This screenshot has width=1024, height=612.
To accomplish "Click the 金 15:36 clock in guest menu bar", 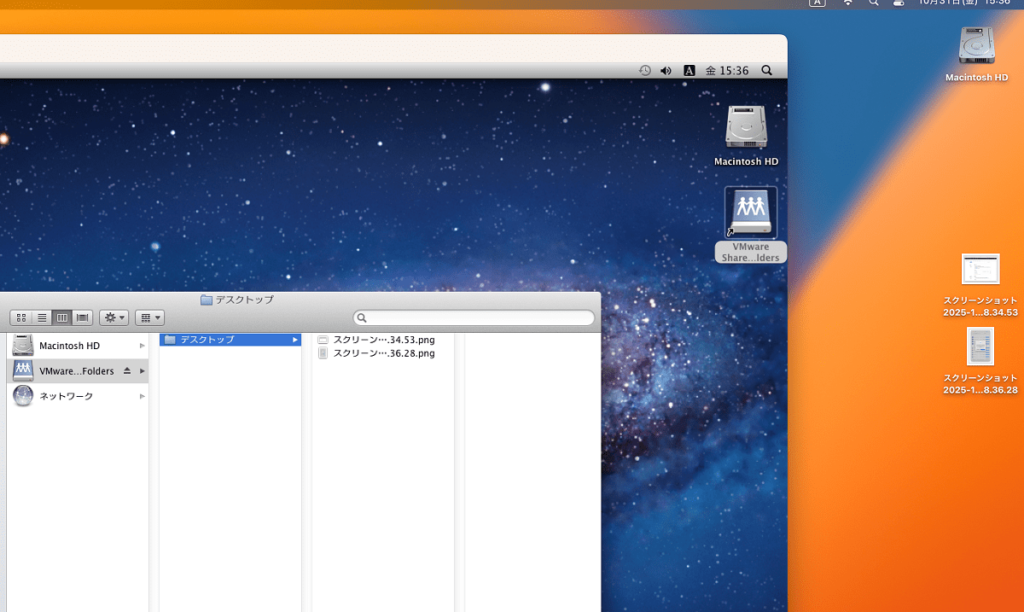I will tap(727, 71).
